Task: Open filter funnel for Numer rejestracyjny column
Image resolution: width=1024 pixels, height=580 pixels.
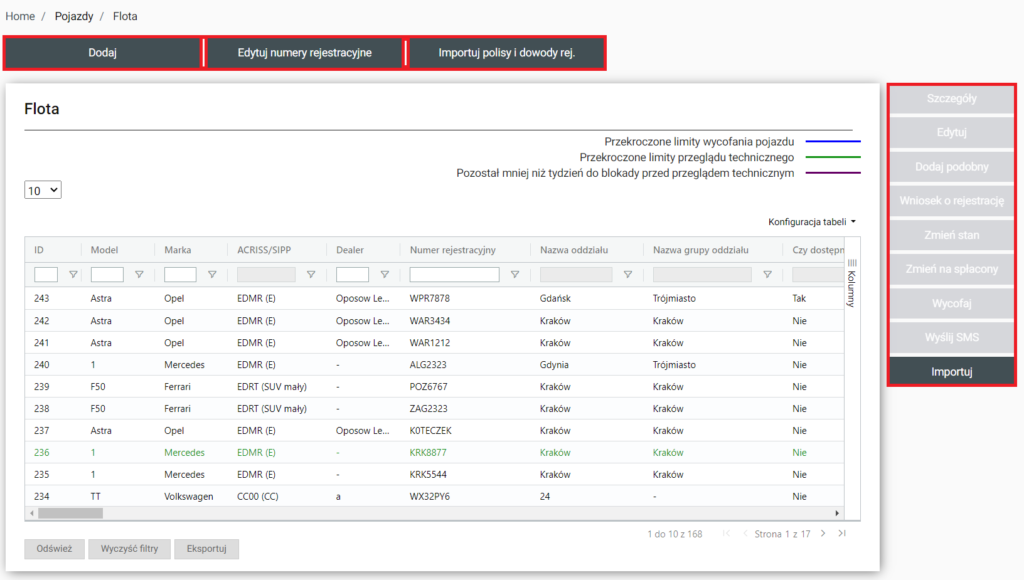Action: [x=514, y=274]
